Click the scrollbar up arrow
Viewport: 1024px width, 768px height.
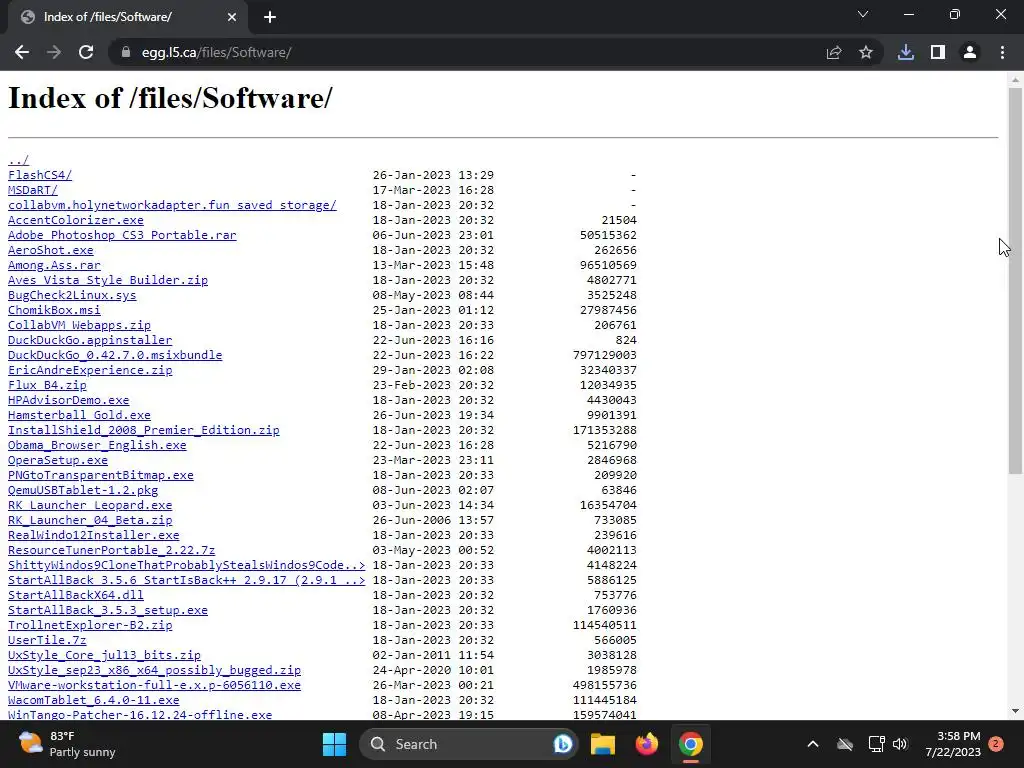(1015, 80)
